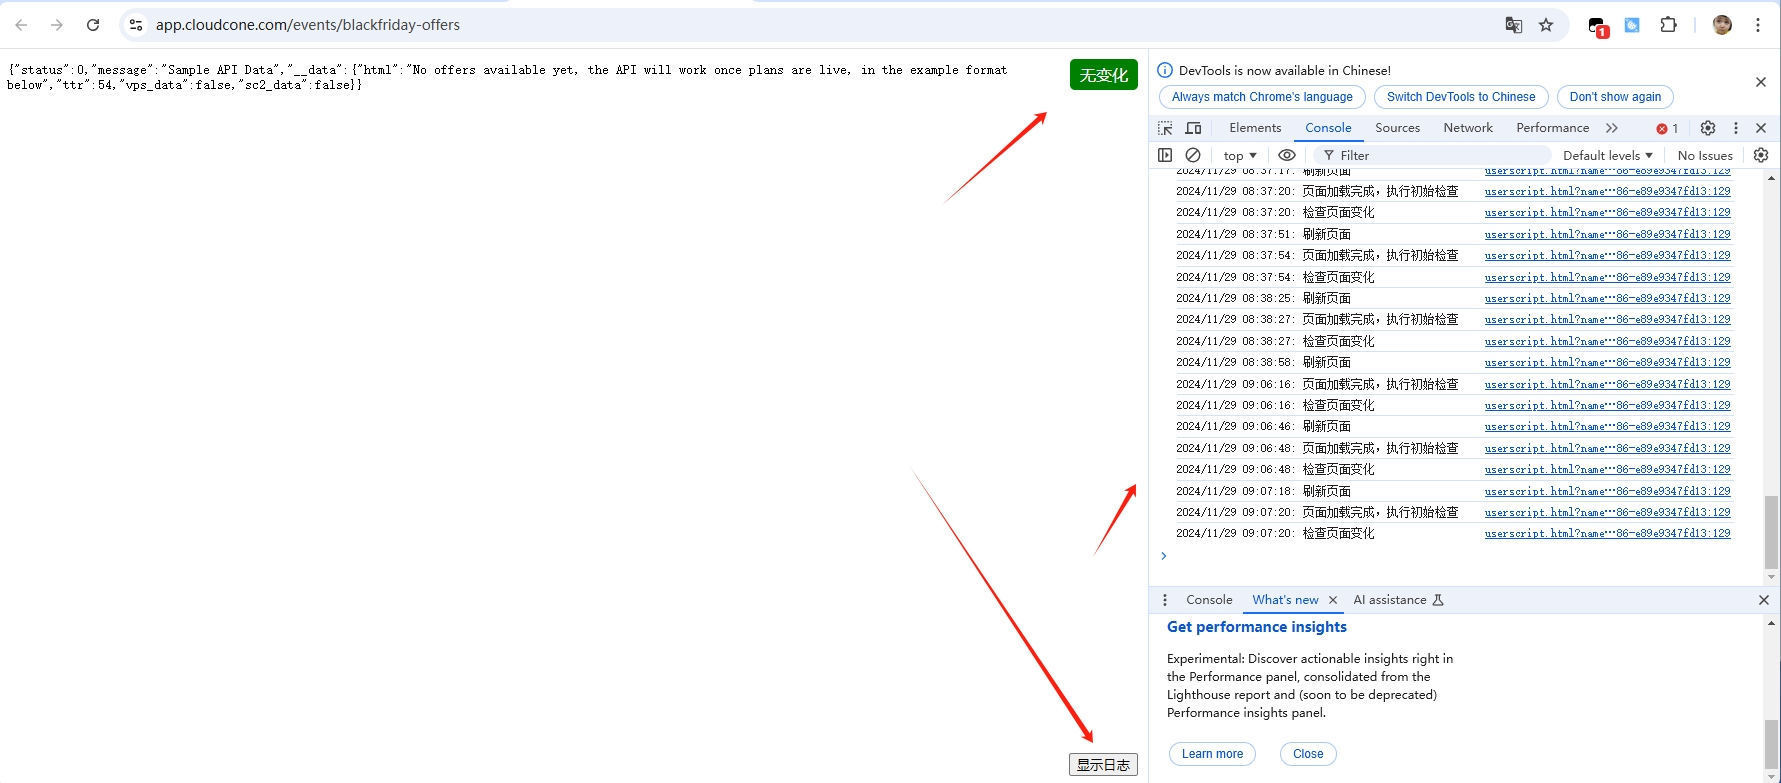The width and height of the screenshot is (1781, 783).
Task: Bookmark this page with the star
Action: click(x=1546, y=25)
